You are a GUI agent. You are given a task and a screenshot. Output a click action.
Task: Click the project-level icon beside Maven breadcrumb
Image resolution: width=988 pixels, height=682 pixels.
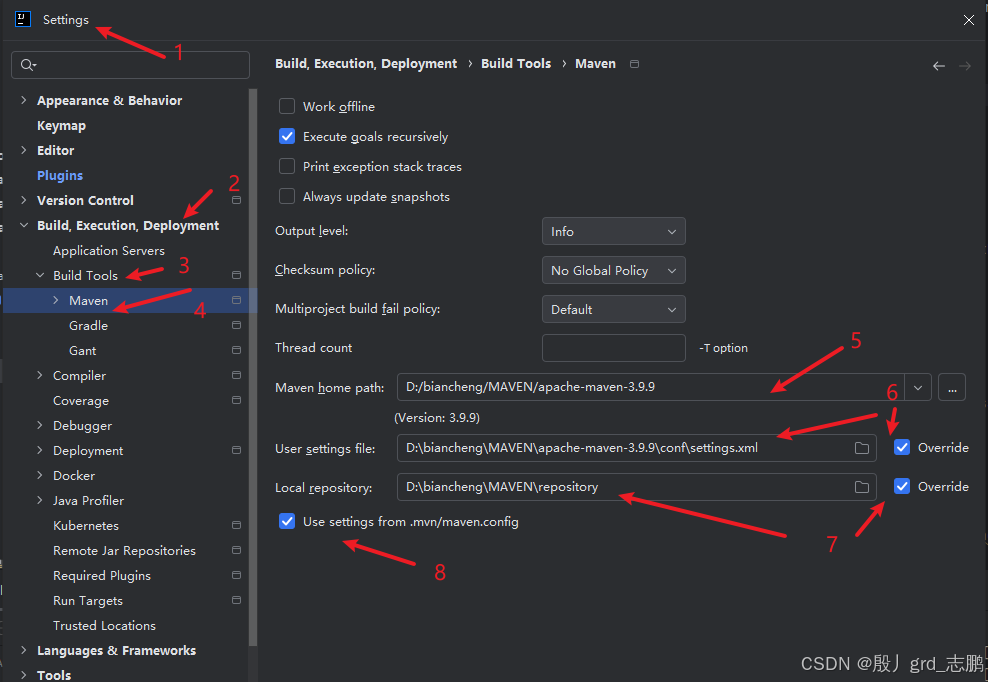635,64
